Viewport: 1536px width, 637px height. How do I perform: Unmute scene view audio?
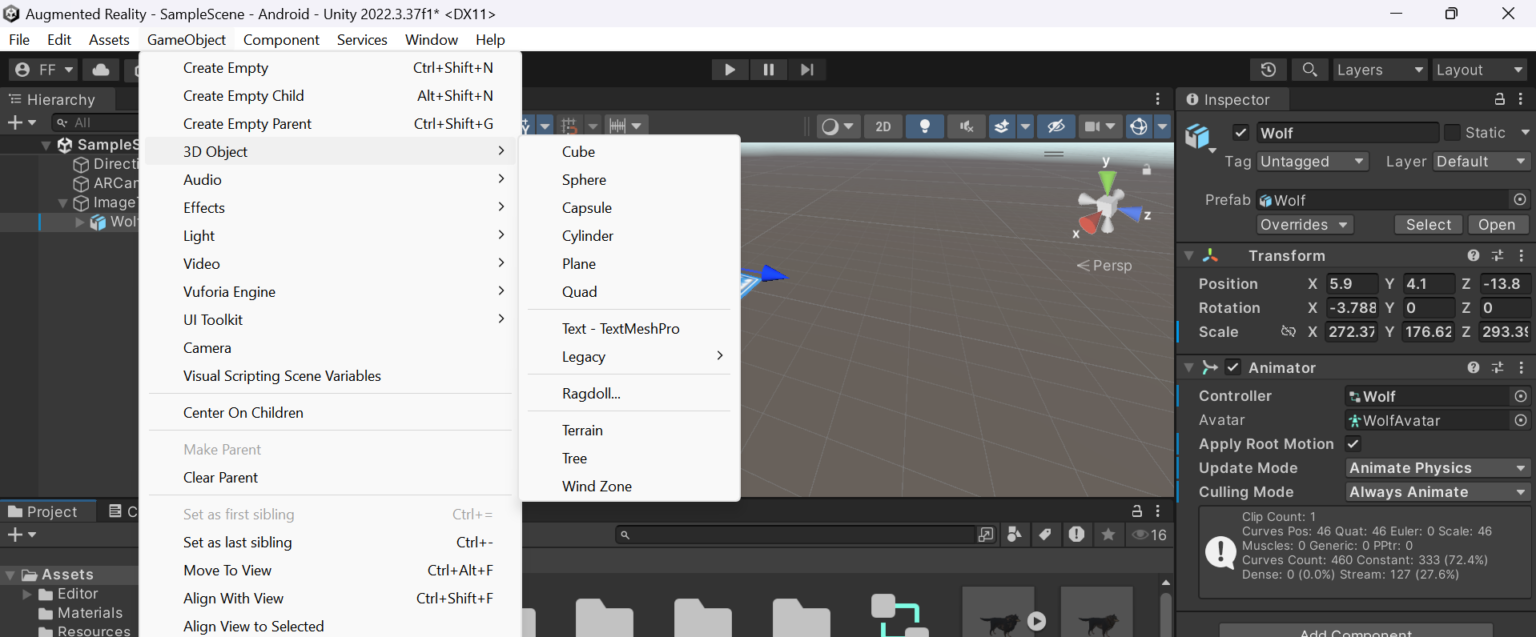964,126
